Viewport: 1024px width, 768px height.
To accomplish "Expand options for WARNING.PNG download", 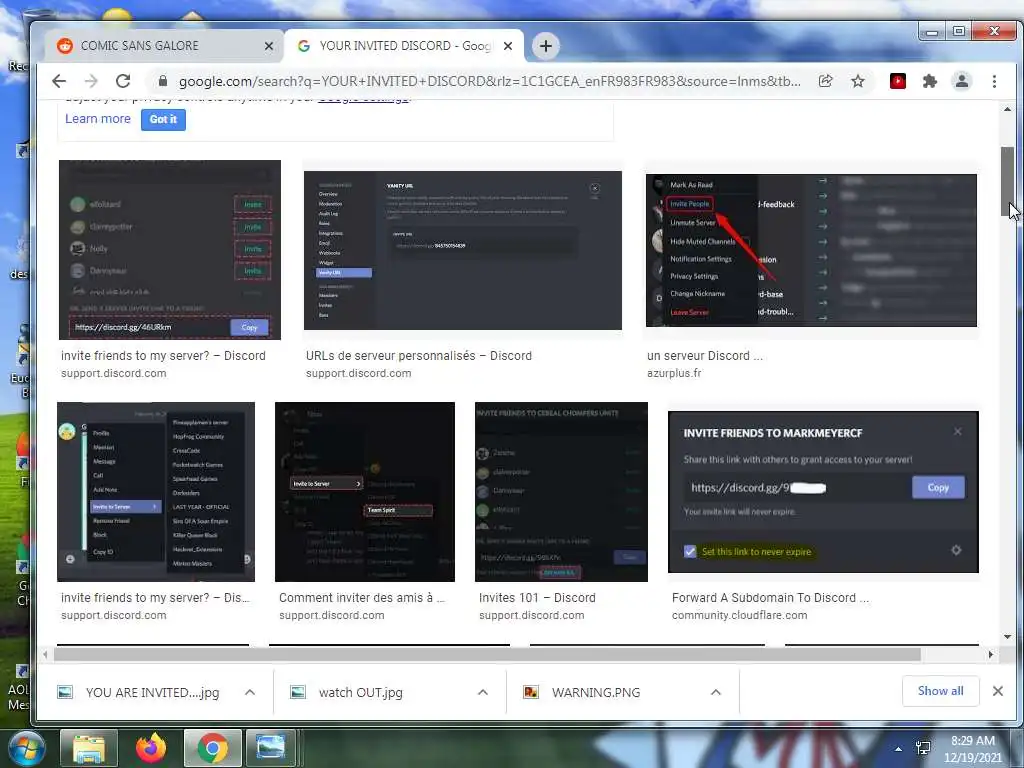I will [x=716, y=692].
